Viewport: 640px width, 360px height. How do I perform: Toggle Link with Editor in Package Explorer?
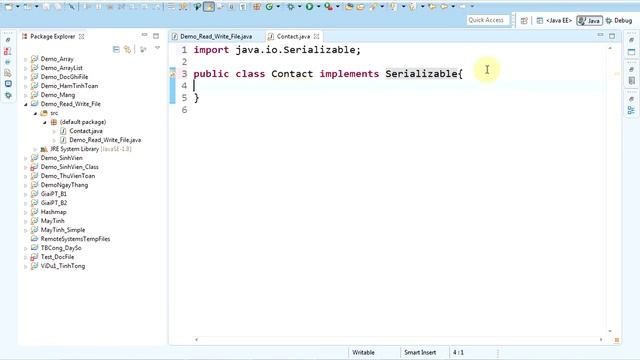click(x=128, y=49)
